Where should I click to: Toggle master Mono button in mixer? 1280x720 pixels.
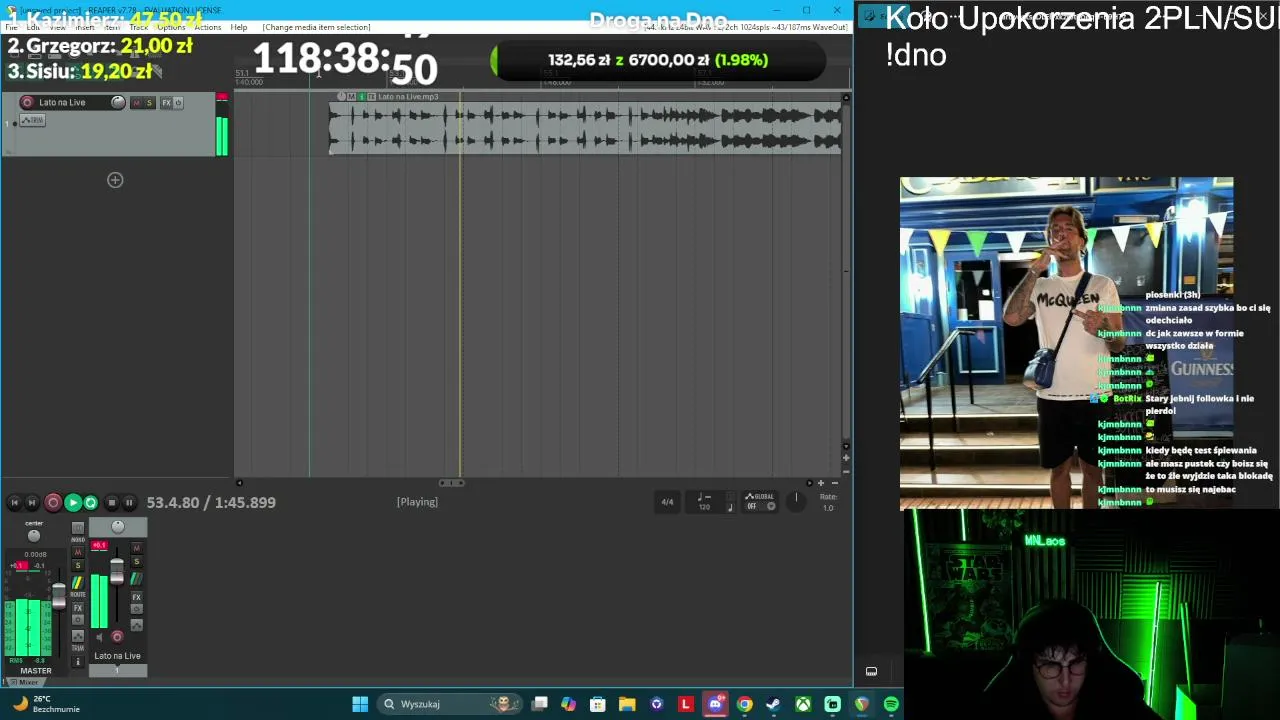click(78, 528)
